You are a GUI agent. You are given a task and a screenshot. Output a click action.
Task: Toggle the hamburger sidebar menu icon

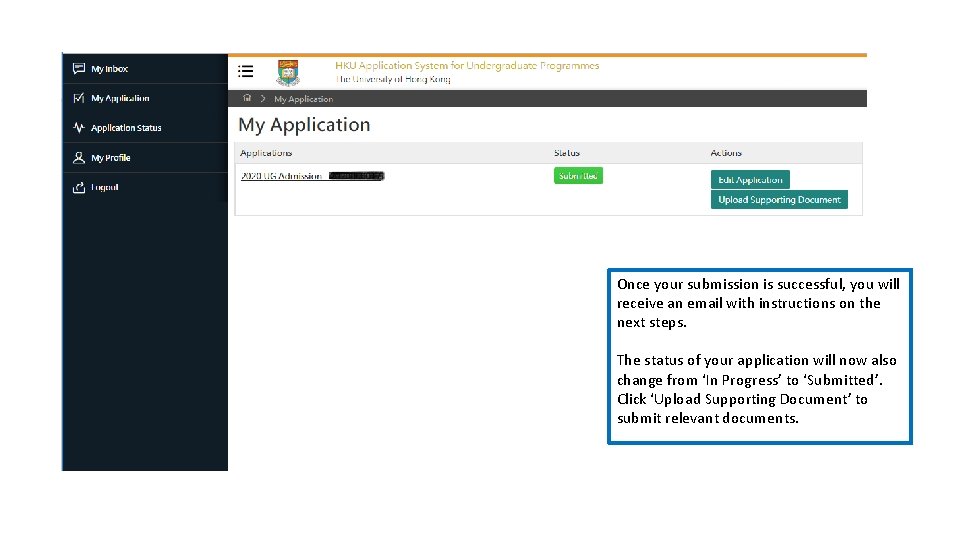[x=246, y=72]
